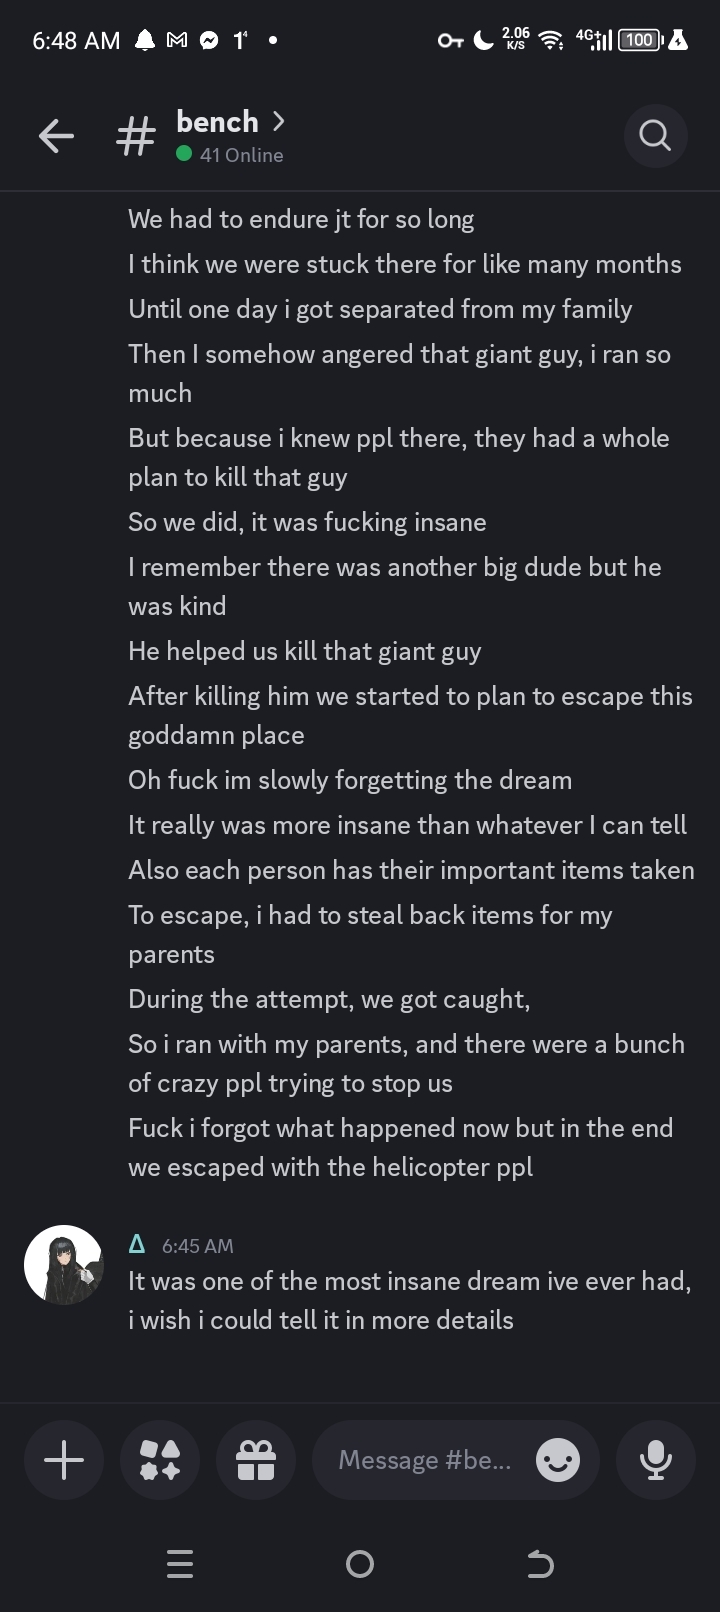This screenshot has height=1612, width=720.
Task: Open the search magnifier icon
Action: coord(655,135)
